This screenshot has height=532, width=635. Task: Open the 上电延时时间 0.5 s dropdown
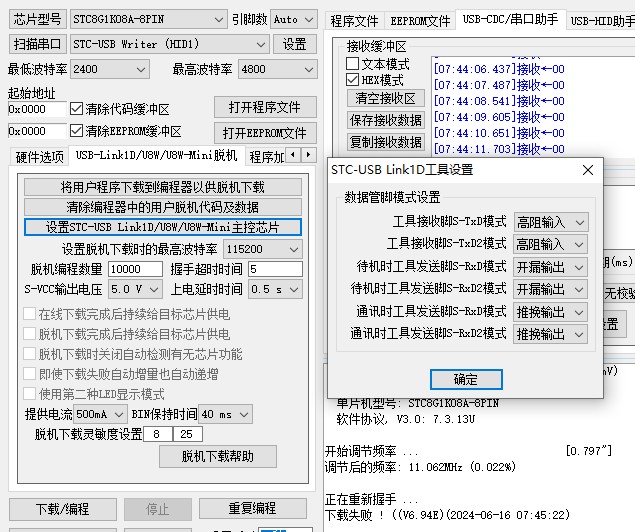(x=275, y=289)
